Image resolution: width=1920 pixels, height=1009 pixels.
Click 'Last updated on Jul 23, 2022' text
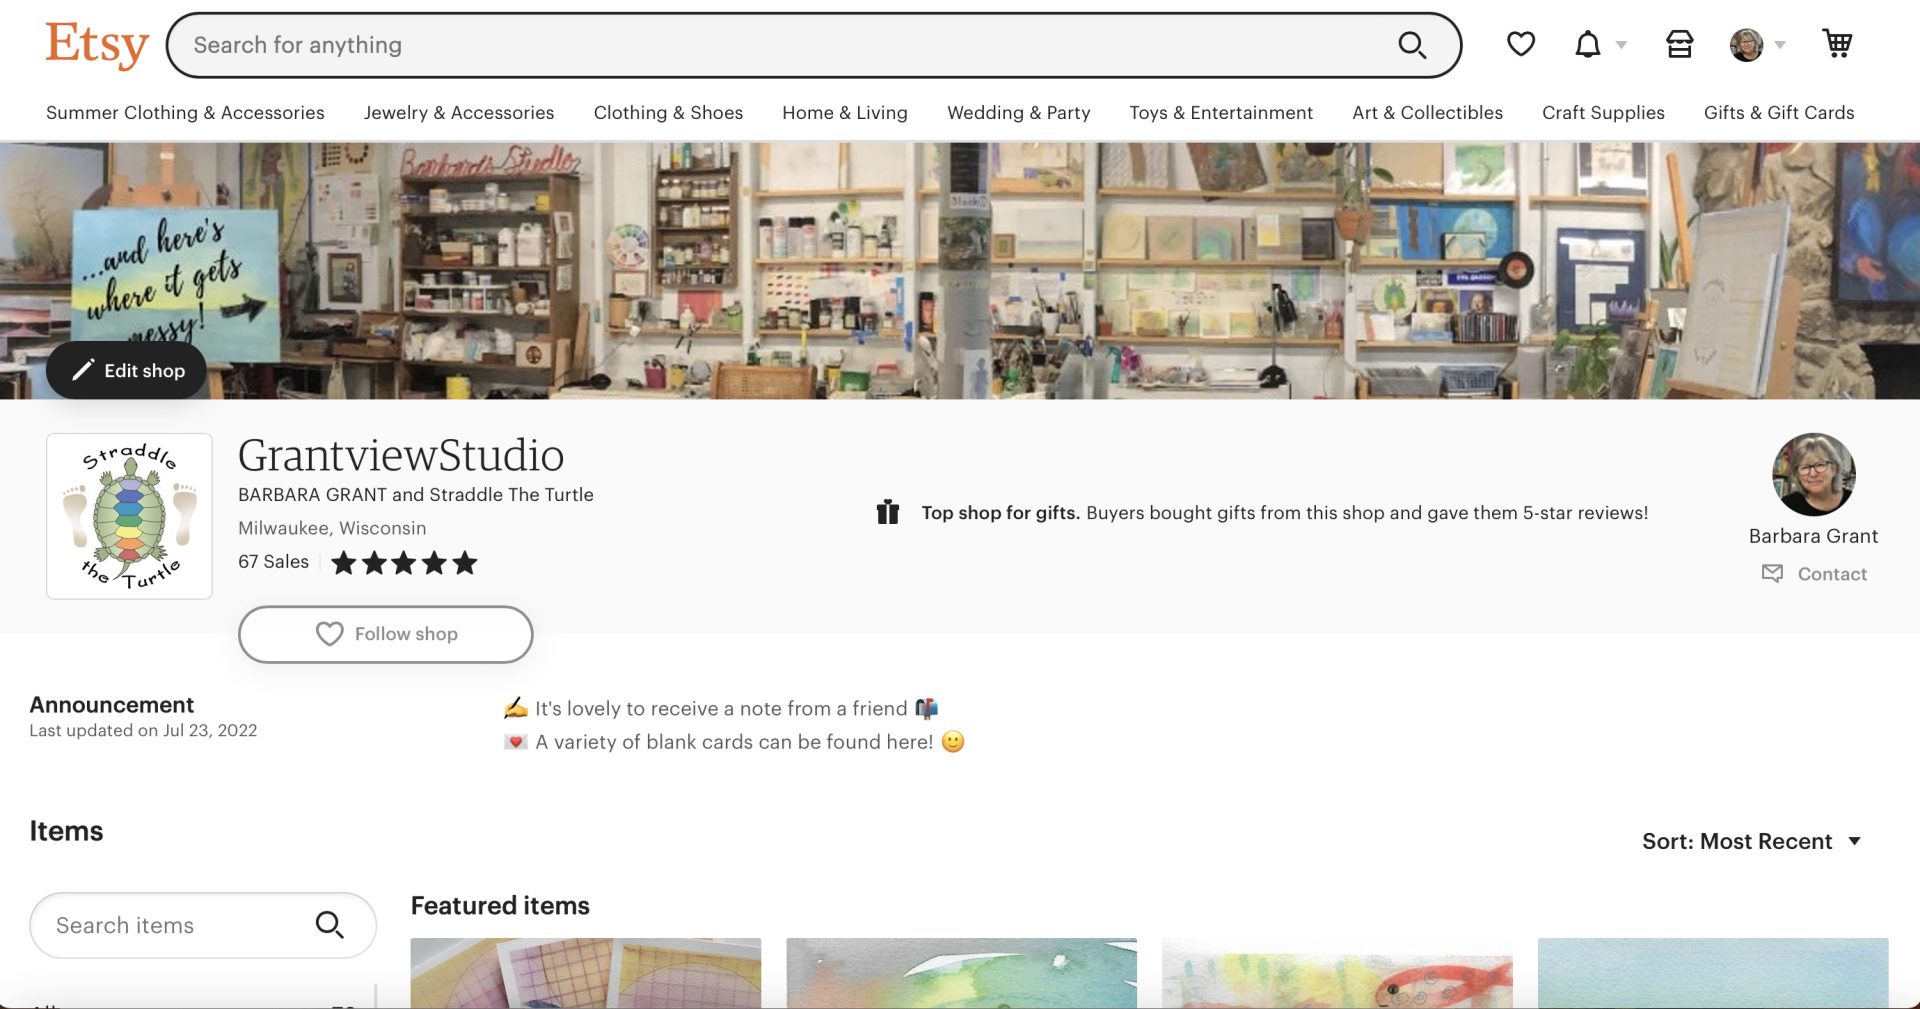coord(143,731)
